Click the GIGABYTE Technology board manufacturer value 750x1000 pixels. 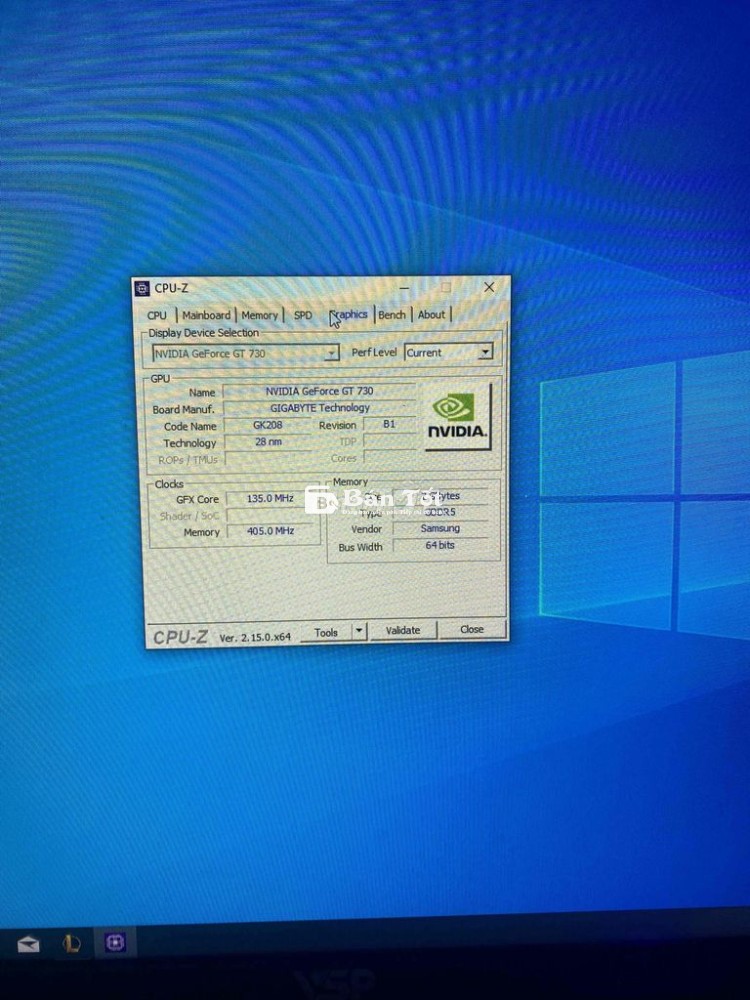point(320,408)
